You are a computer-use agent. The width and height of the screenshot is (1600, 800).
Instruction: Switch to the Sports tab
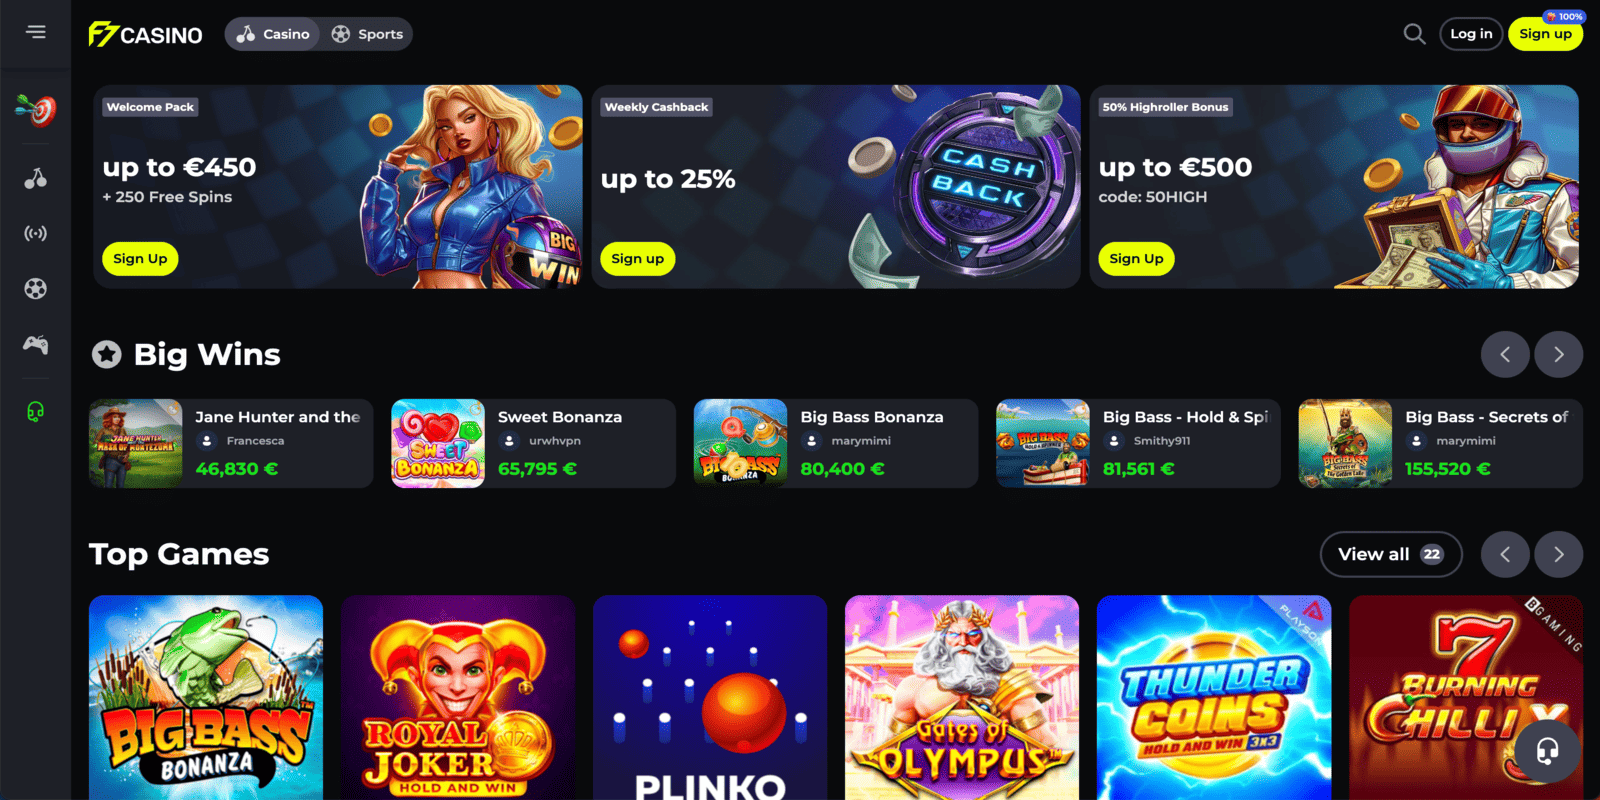(x=367, y=34)
